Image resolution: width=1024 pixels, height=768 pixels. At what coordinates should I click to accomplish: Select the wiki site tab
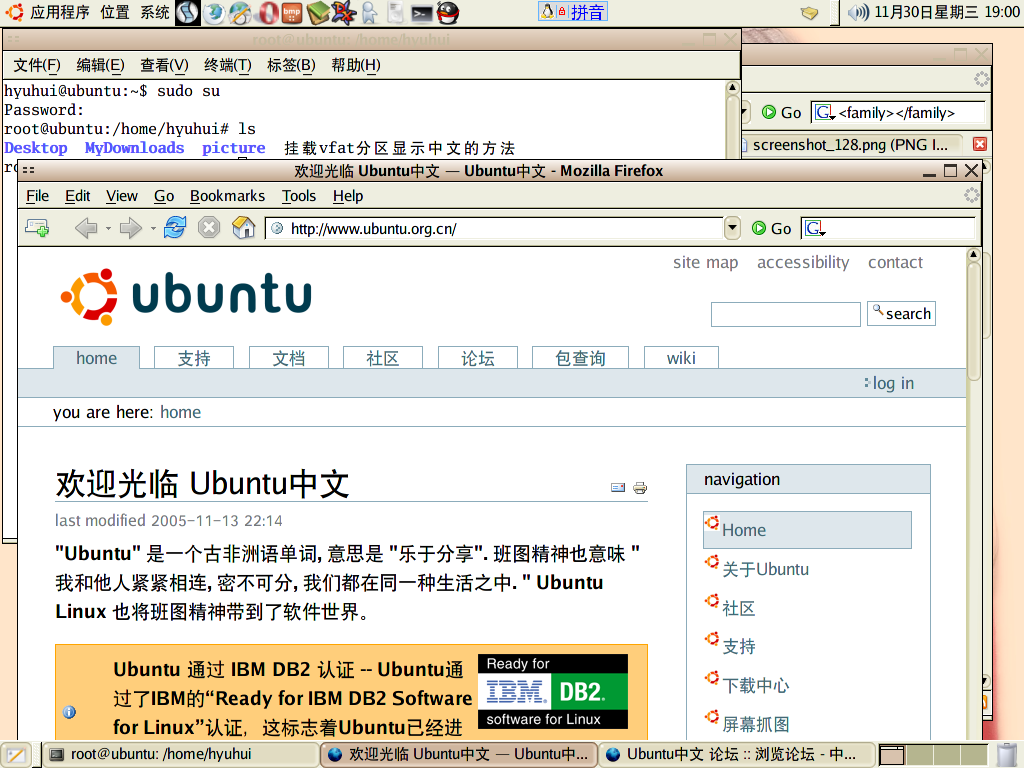click(680, 358)
